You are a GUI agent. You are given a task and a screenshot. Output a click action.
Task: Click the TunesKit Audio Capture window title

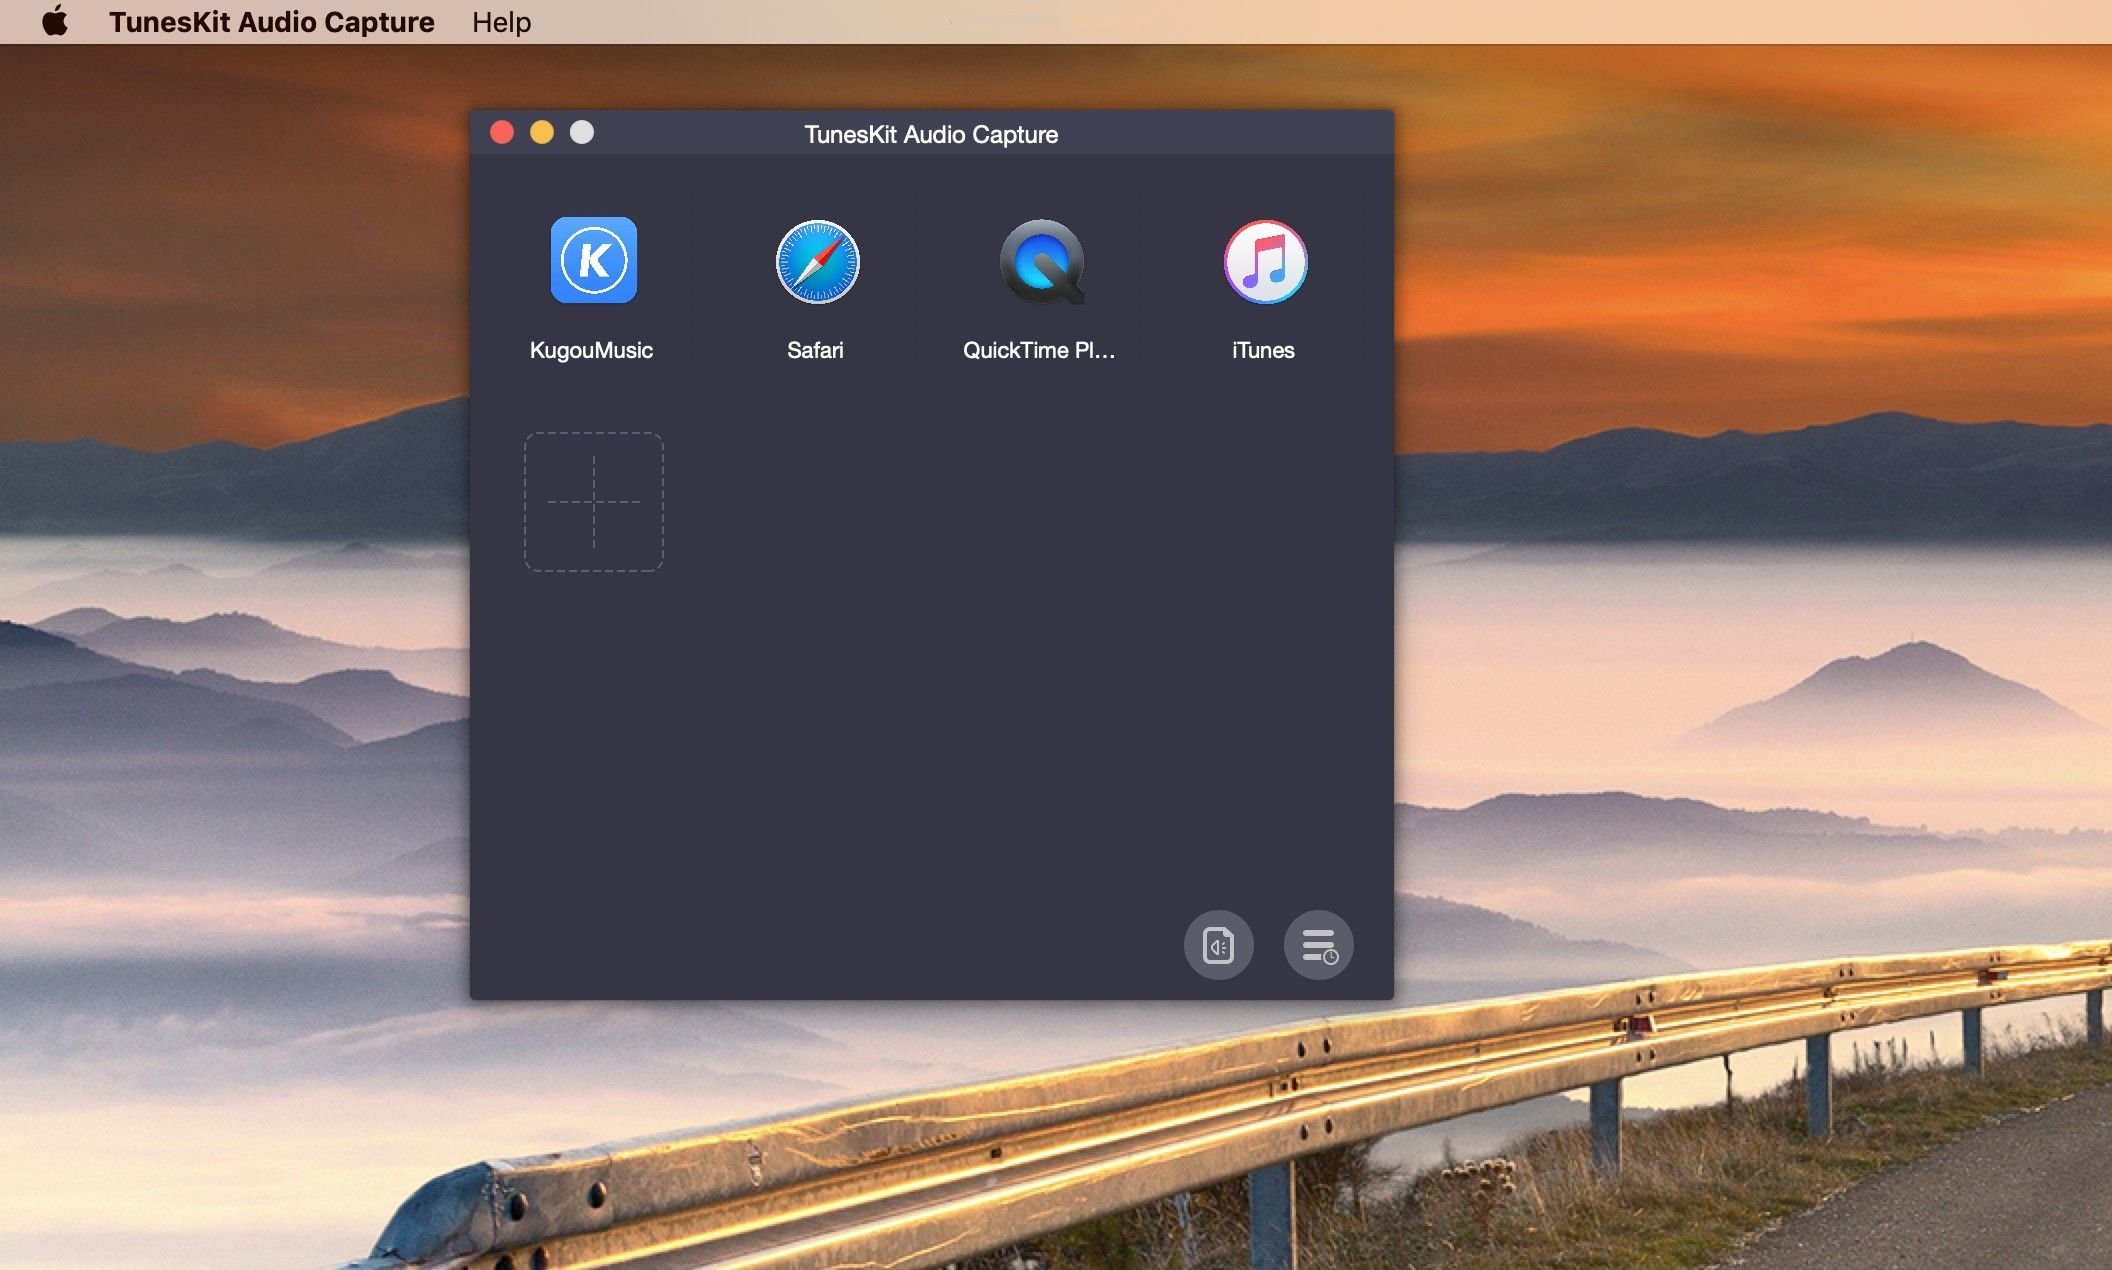pos(931,134)
